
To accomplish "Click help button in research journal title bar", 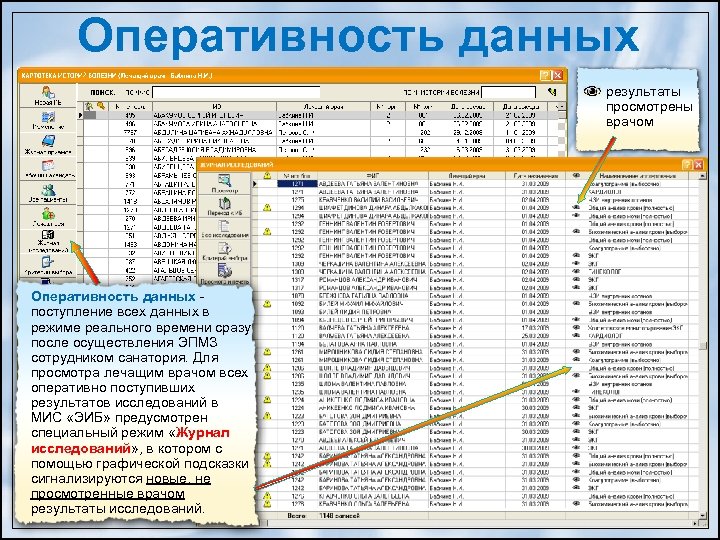I will [686, 164].
